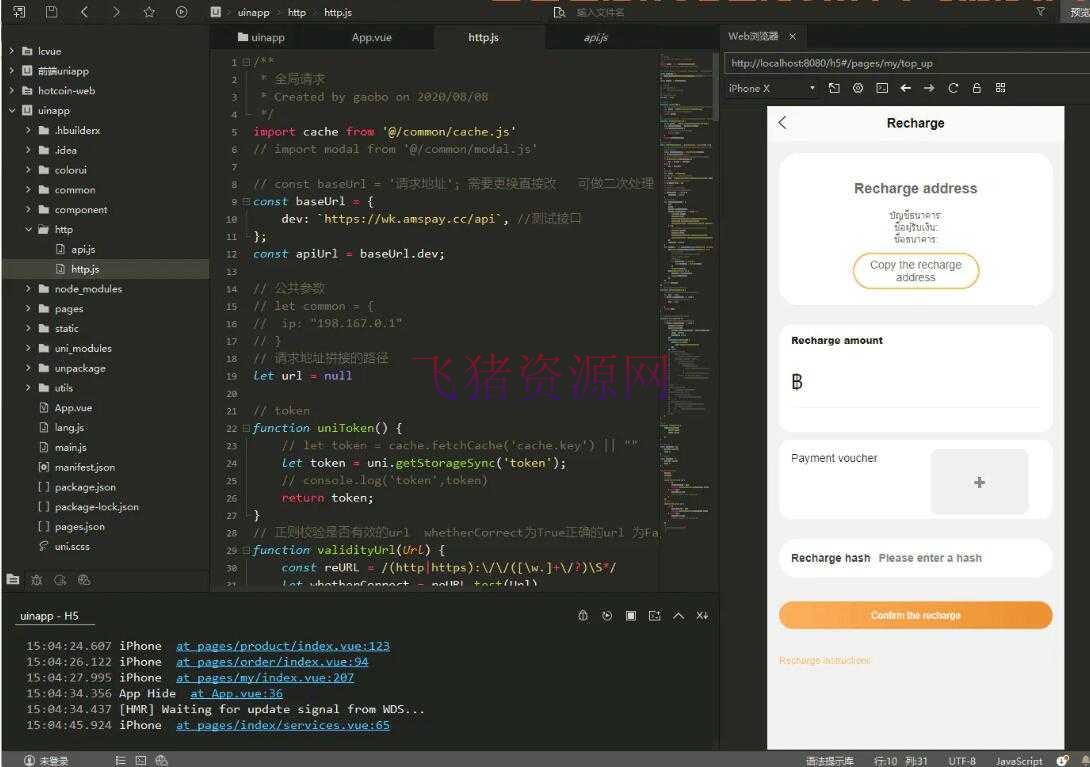The height and width of the screenshot is (767, 1090).
Task: Click the http breadcrumb segment
Action: (x=297, y=13)
